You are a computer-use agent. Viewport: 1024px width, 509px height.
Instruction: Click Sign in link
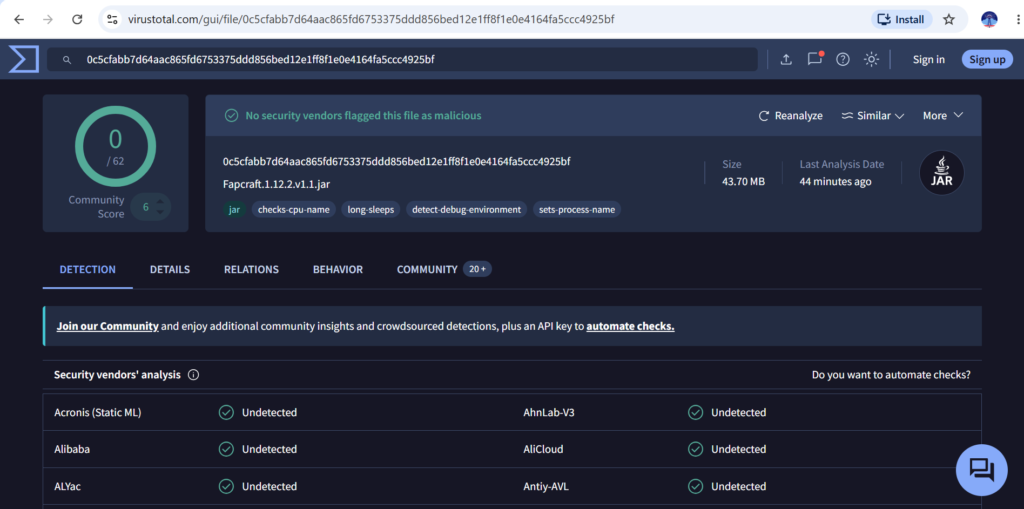pyautogui.click(x=929, y=59)
